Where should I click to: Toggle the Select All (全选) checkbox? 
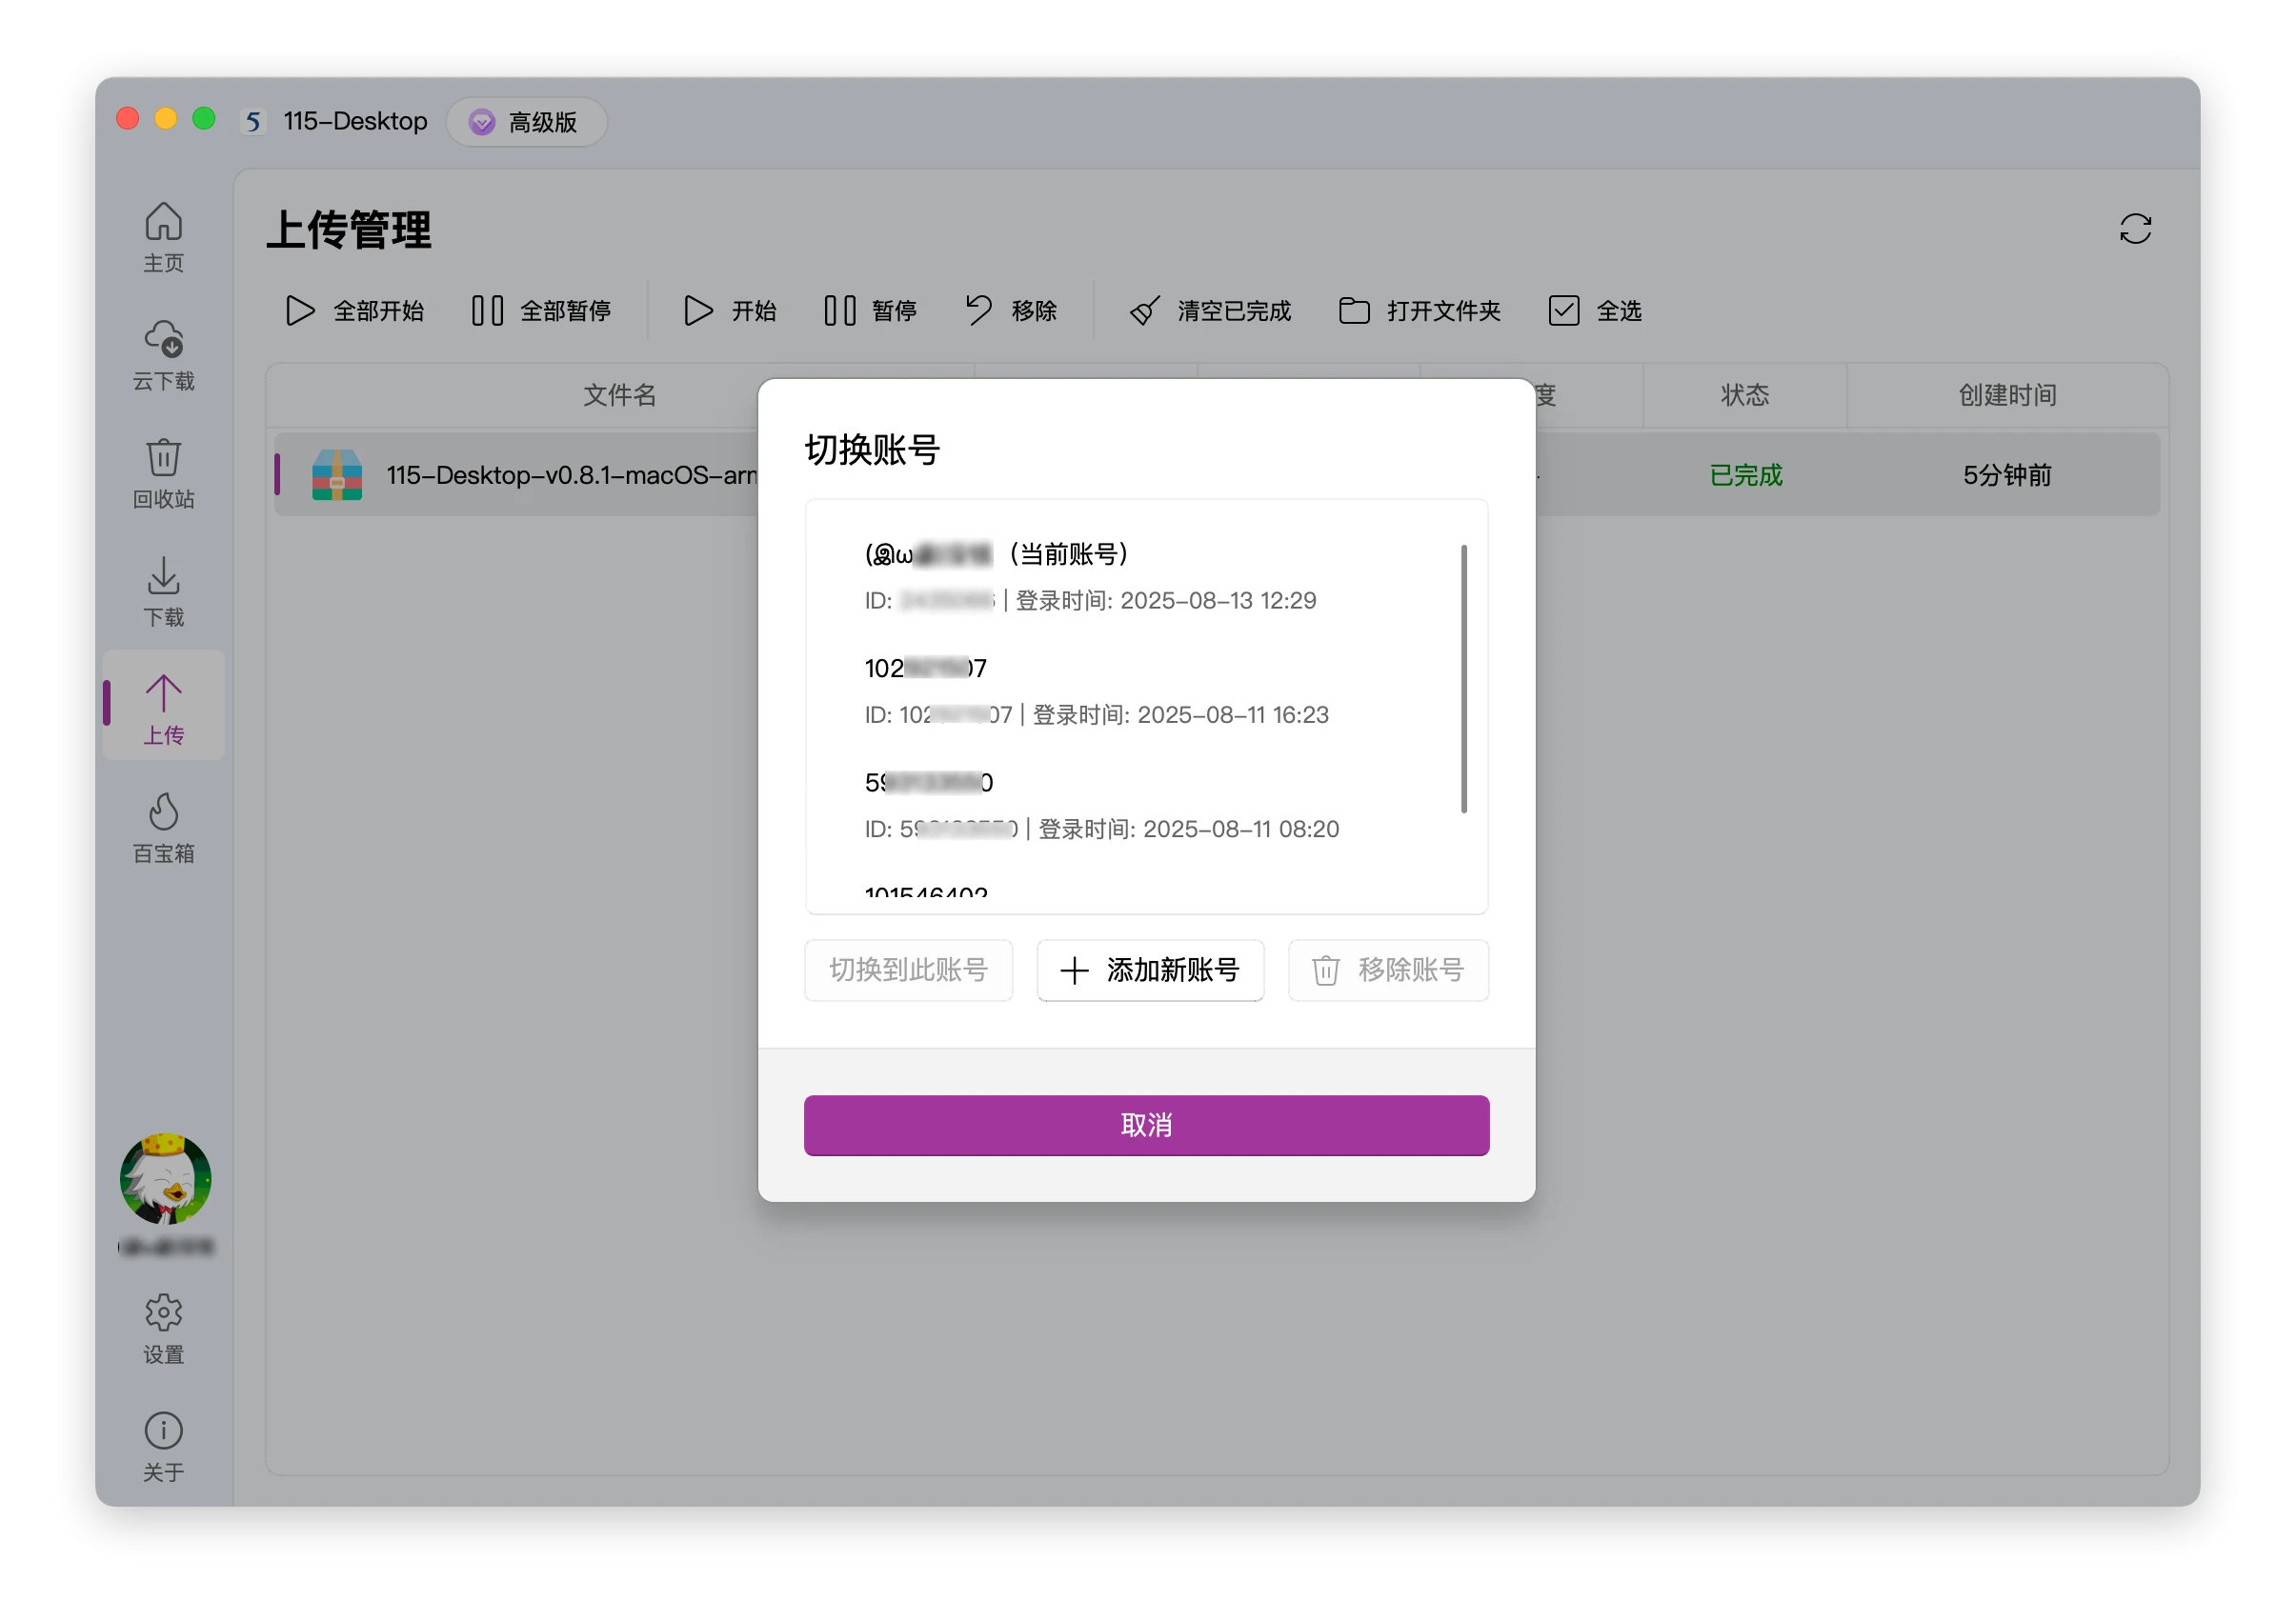pyautogui.click(x=1563, y=311)
